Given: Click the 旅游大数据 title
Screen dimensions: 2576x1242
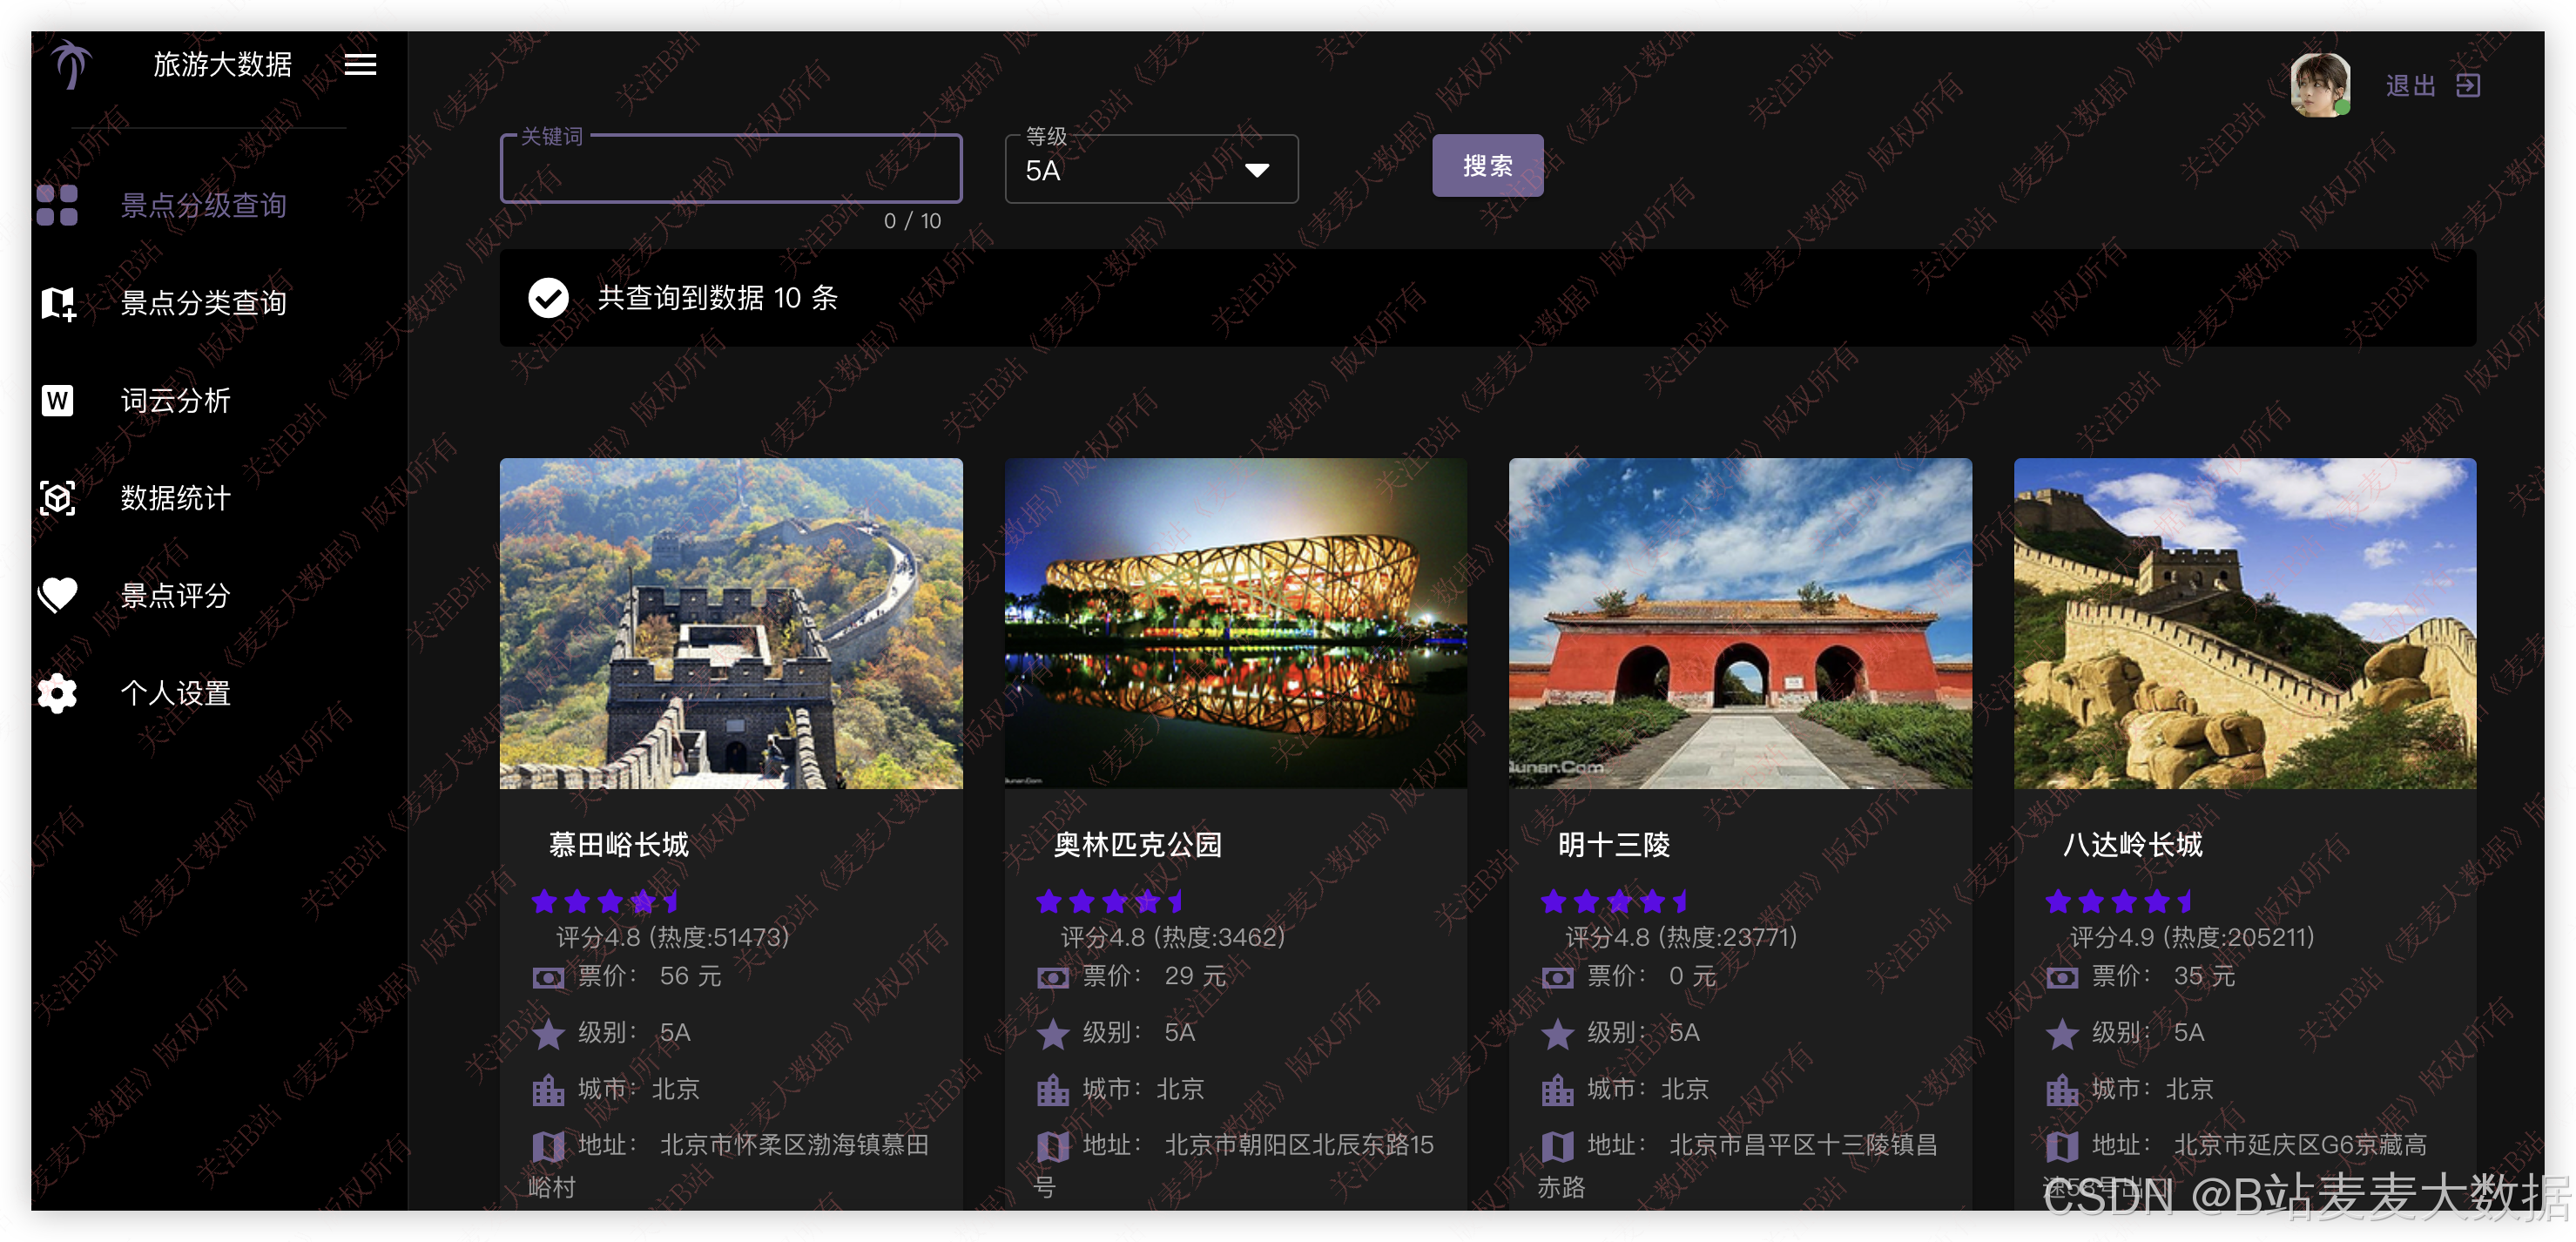Looking at the screenshot, I should pos(222,65).
